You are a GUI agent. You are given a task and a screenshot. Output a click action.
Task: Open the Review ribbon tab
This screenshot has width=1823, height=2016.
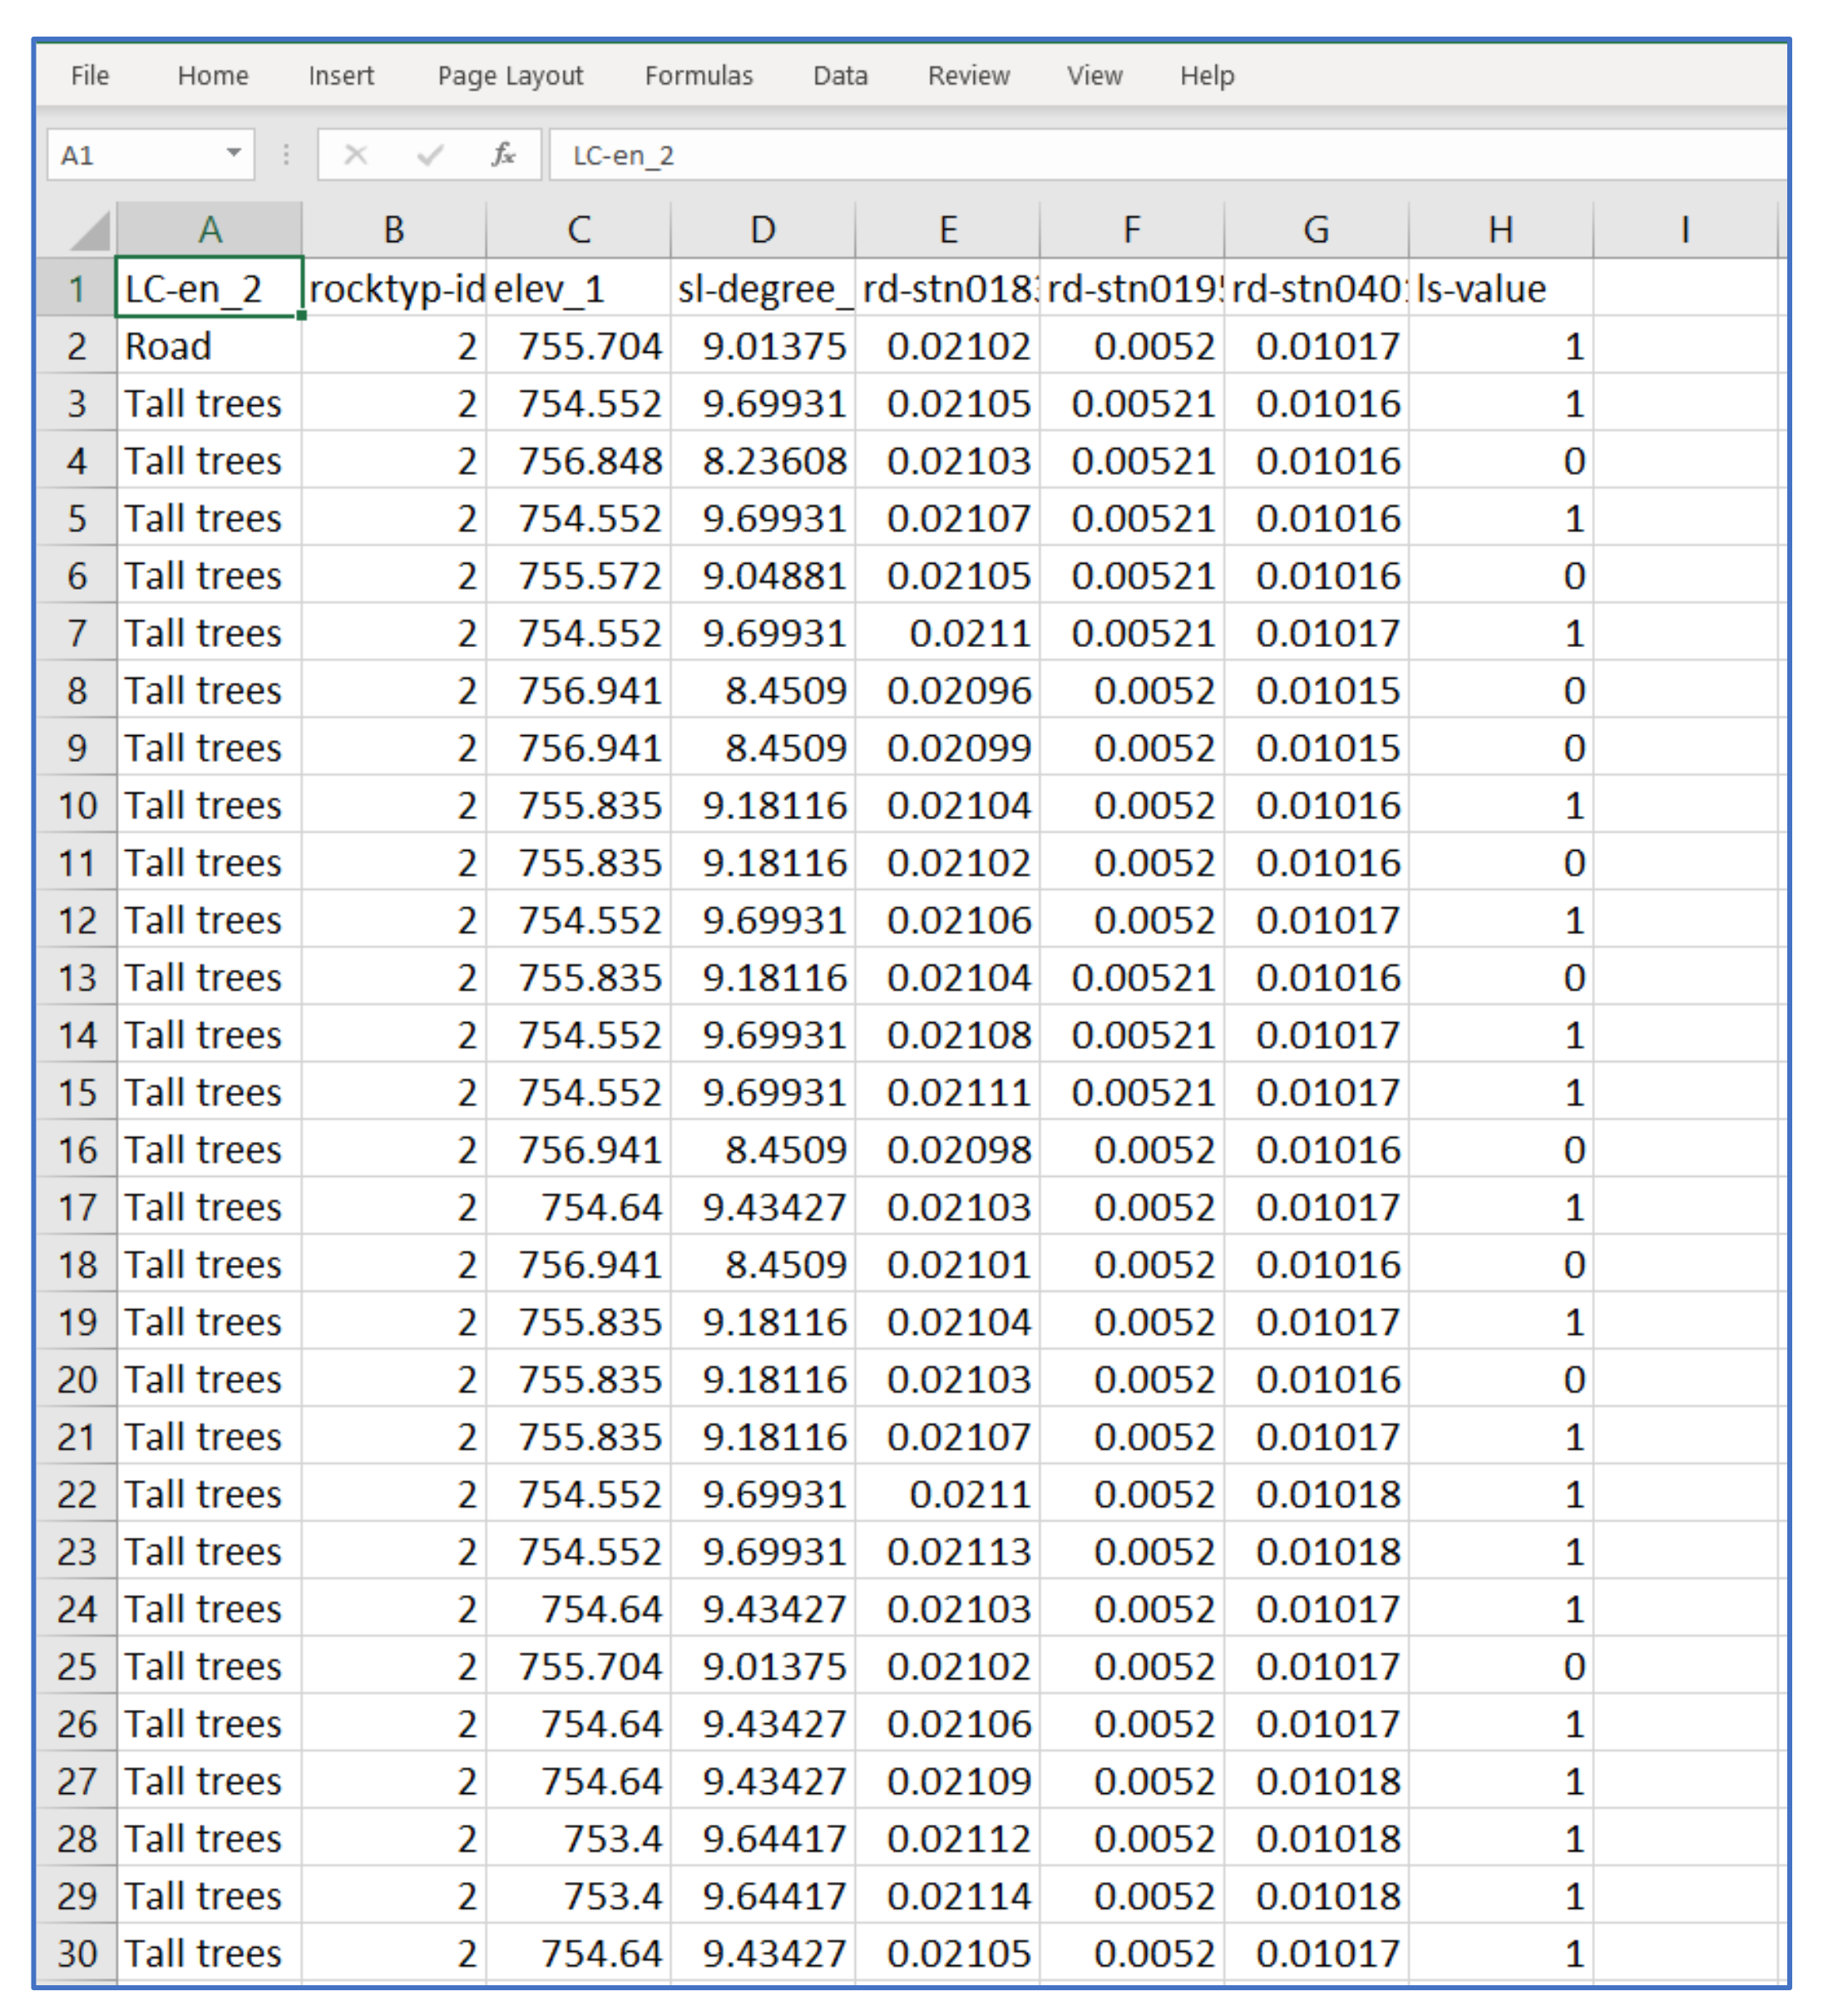pos(968,76)
